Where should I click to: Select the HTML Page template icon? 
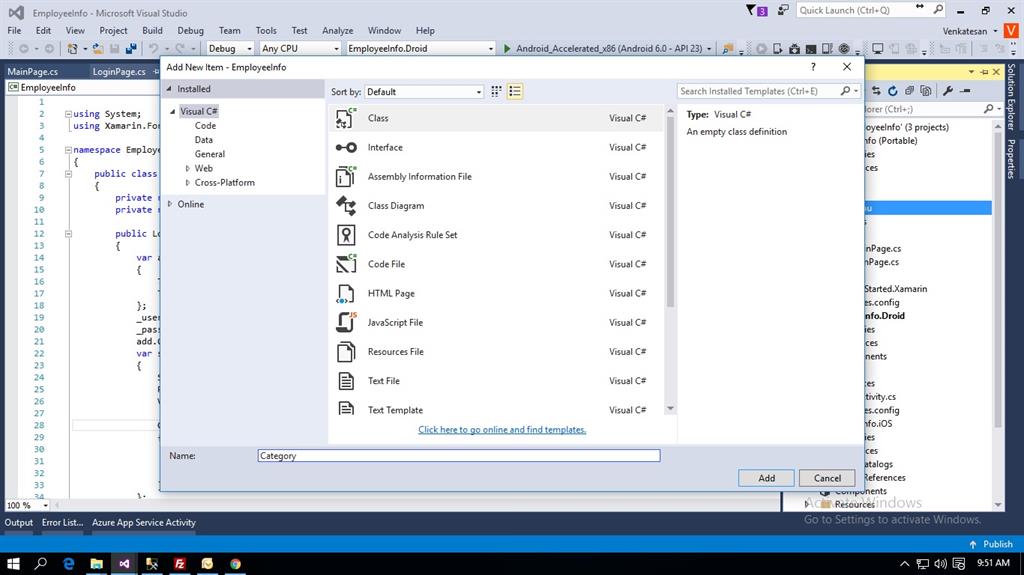[x=346, y=293]
